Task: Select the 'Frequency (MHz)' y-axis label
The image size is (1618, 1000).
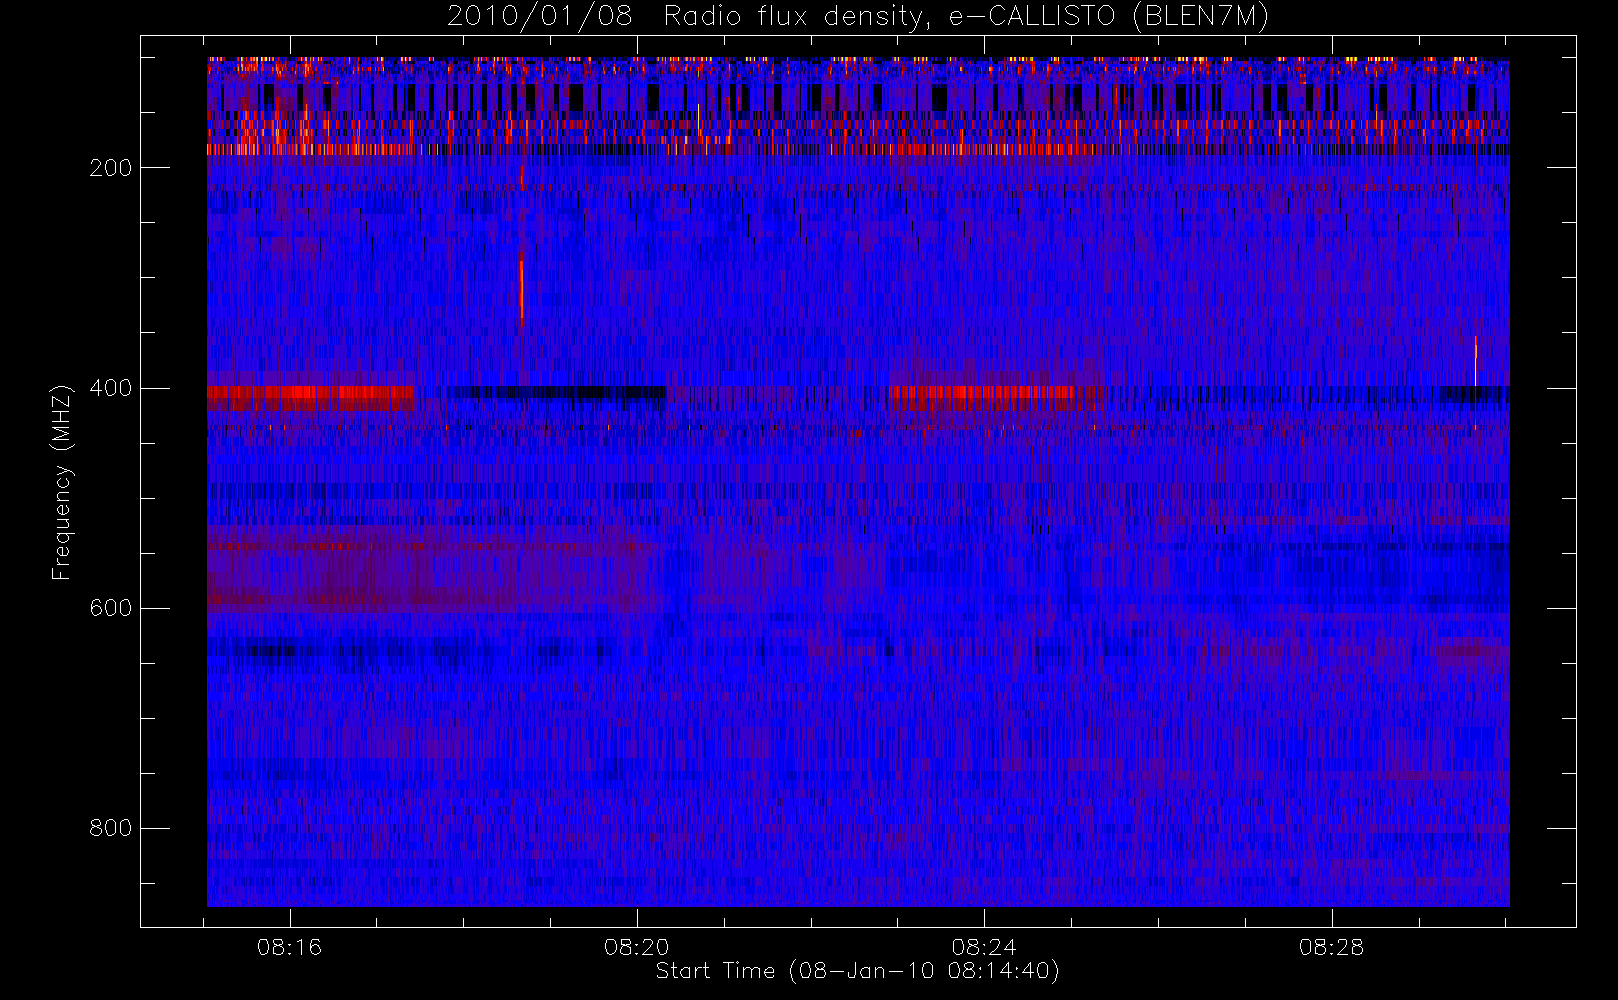Action: click(x=62, y=482)
